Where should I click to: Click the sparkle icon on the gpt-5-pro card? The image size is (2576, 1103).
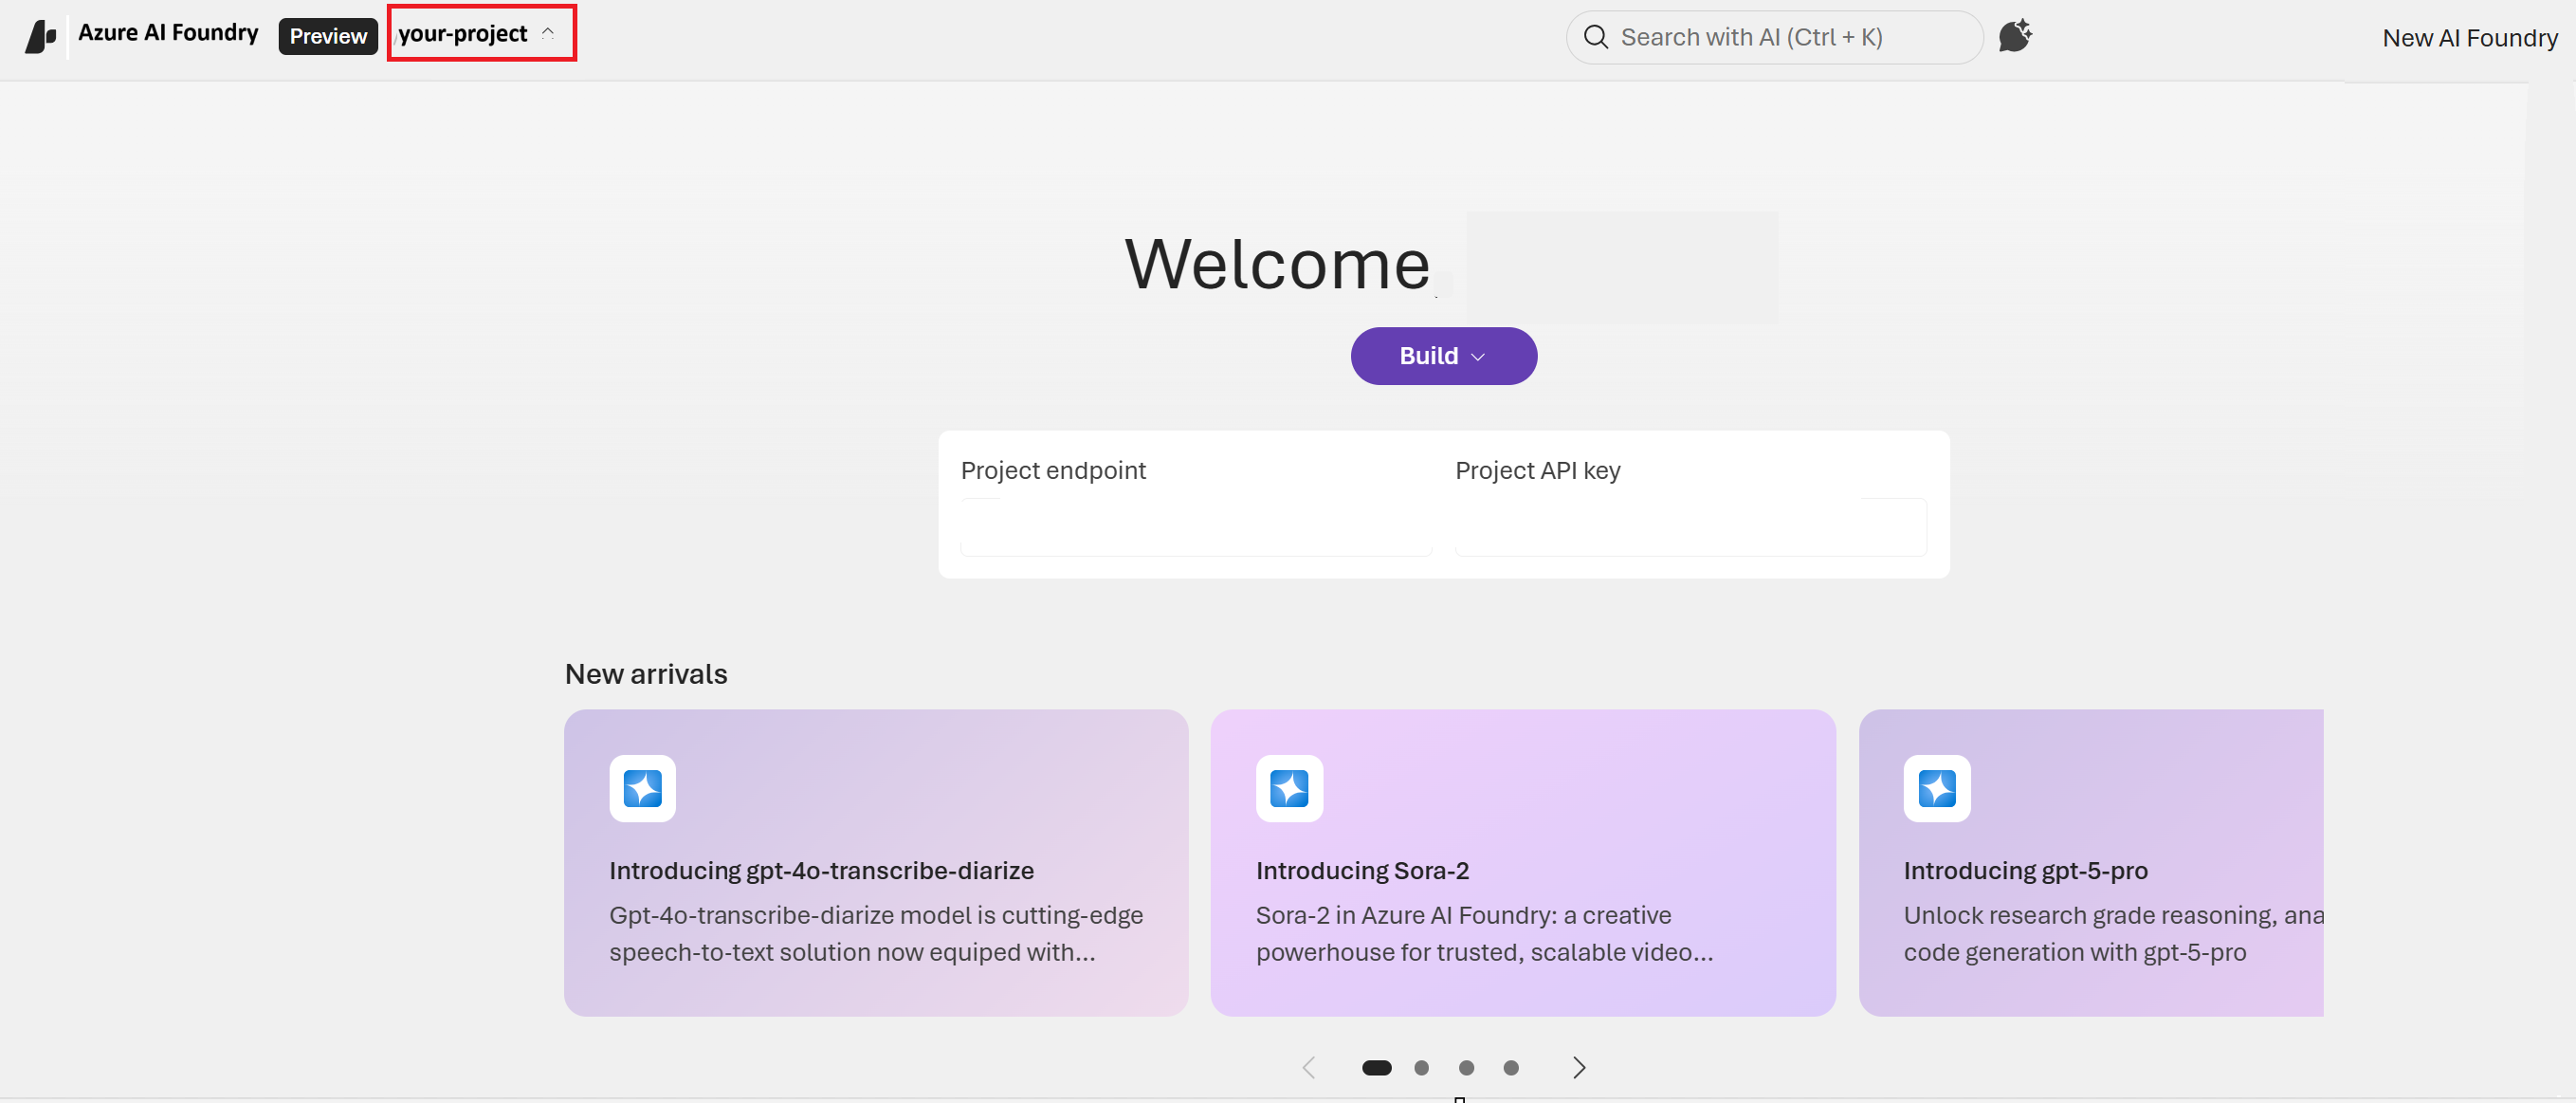pos(1937,788)
